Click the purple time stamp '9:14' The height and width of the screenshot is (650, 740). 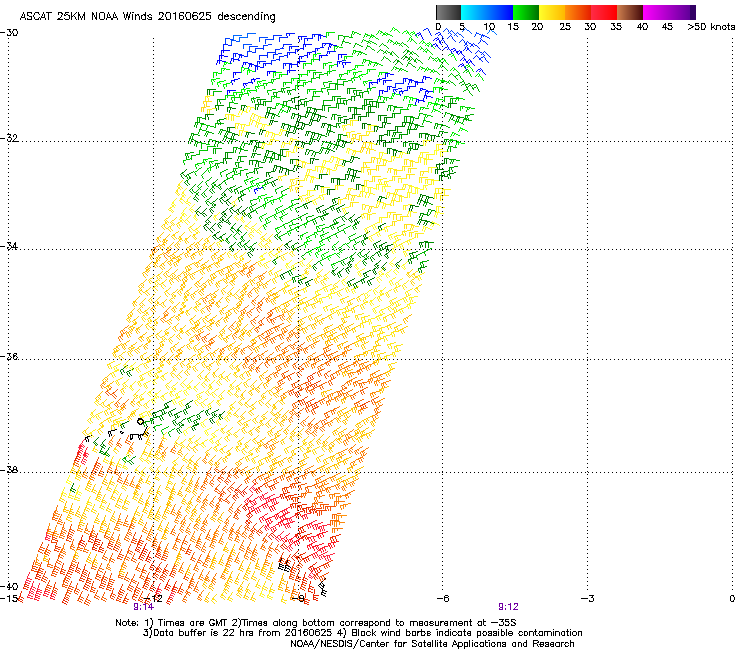tap(143, 607)
